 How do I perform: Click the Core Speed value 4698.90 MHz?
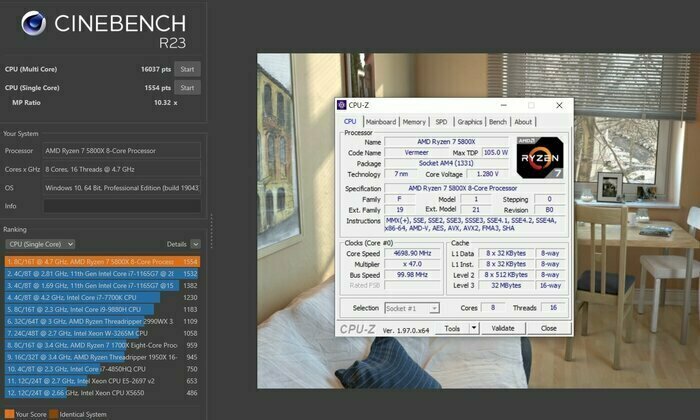click(x=412, y=253)
